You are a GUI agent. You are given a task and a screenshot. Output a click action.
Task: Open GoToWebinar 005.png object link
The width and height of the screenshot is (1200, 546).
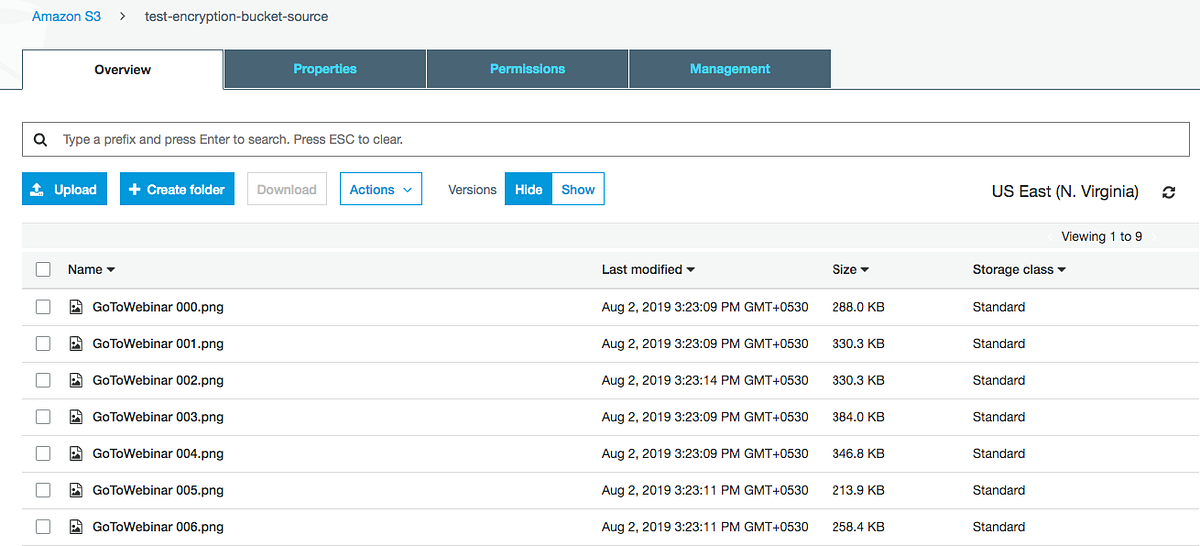(158, 490)
